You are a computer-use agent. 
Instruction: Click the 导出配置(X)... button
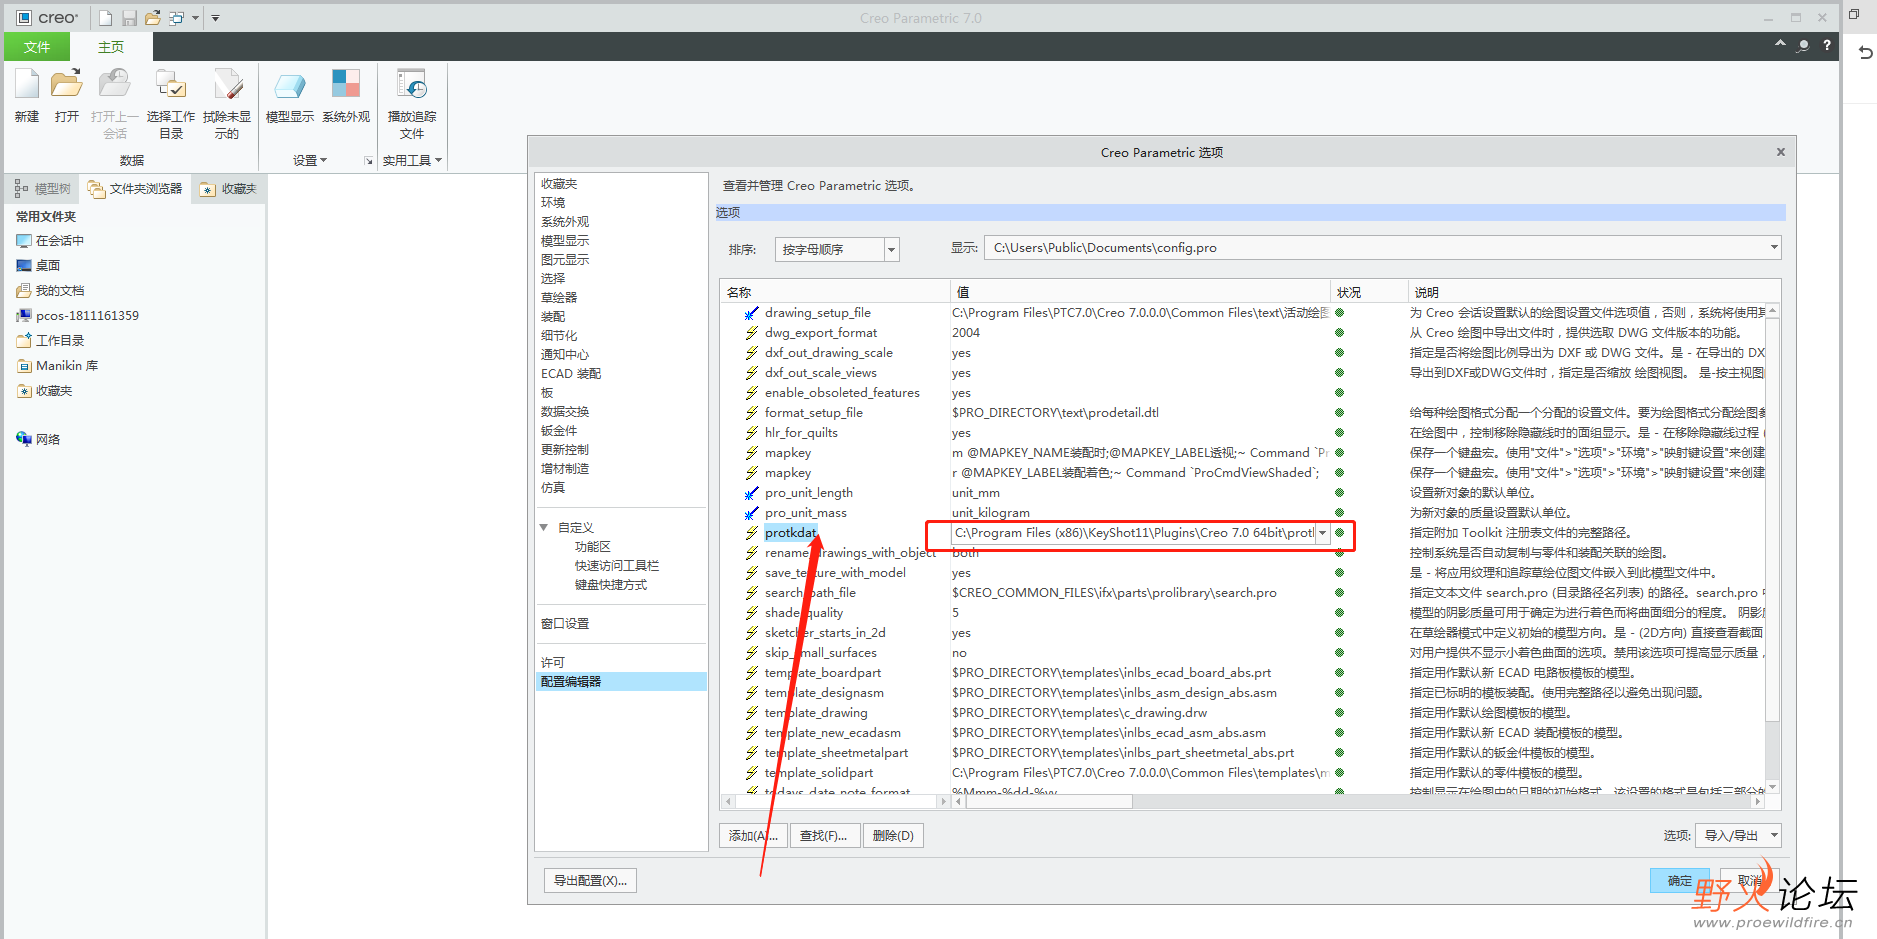coord(591,881)
